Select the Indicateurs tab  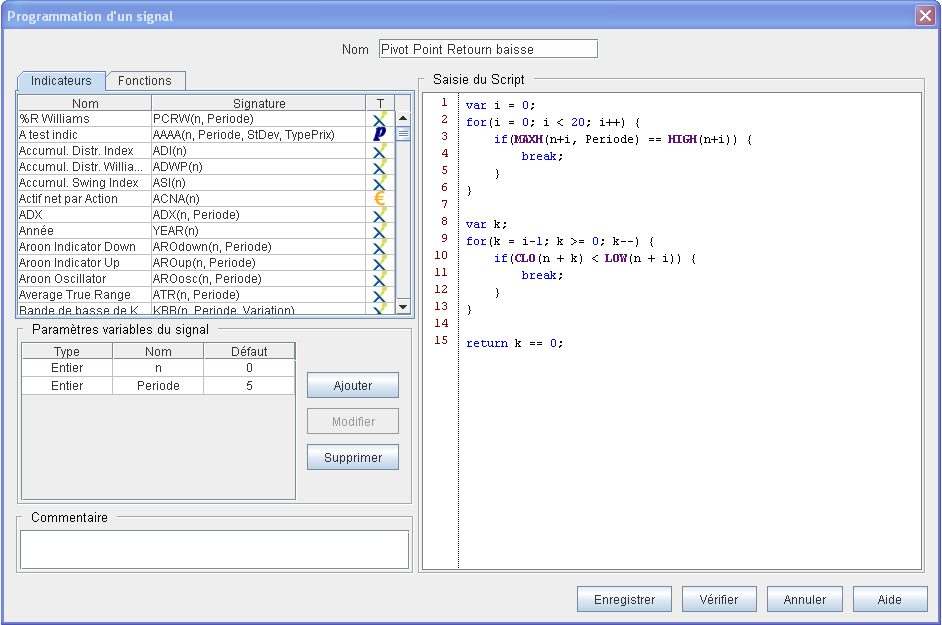[x=61, y=81]
